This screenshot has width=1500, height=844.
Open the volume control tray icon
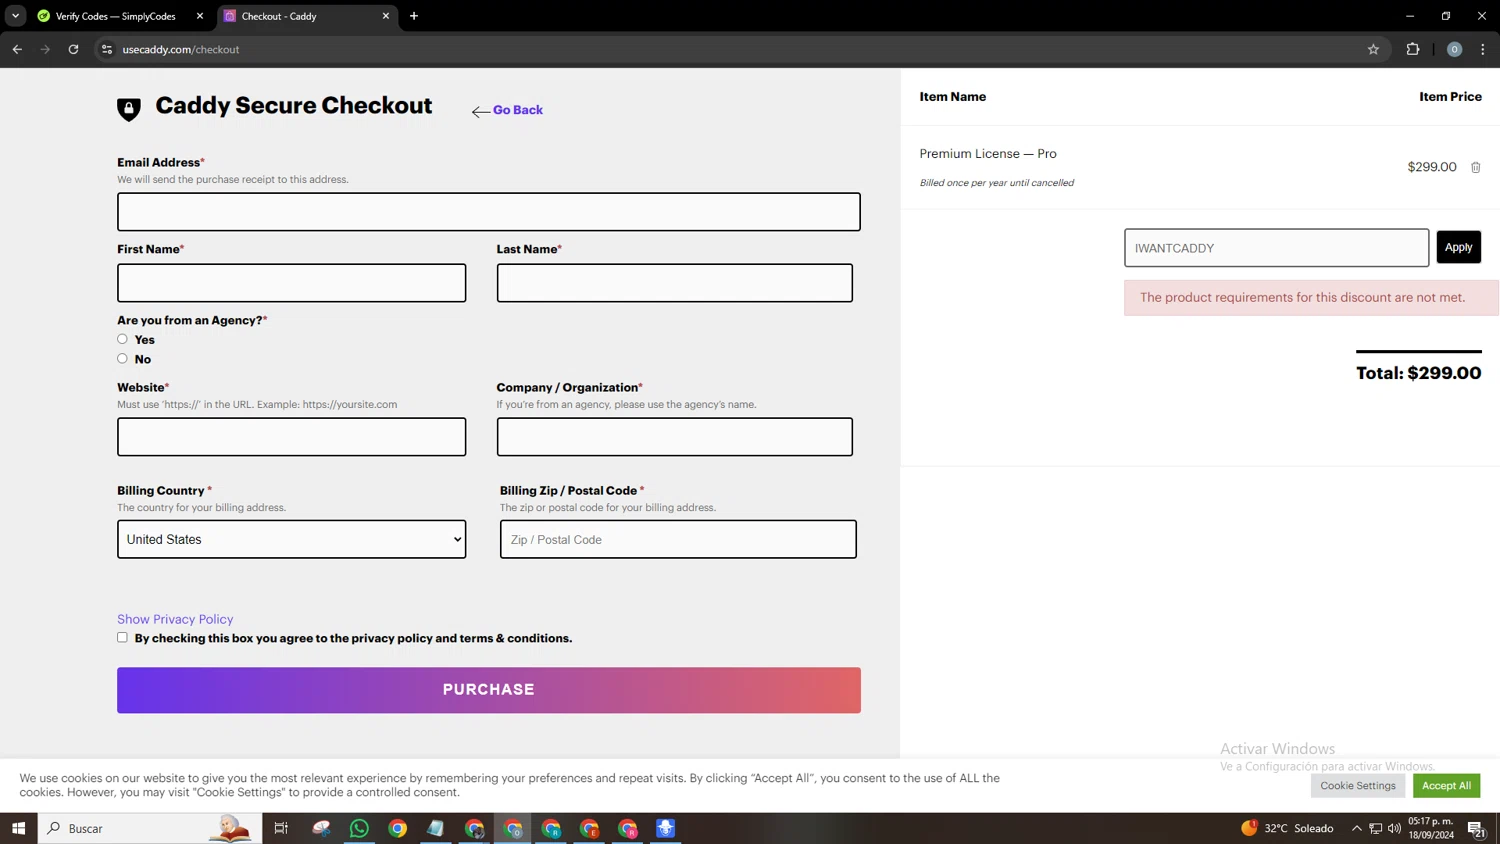[x=1394, y=828]
